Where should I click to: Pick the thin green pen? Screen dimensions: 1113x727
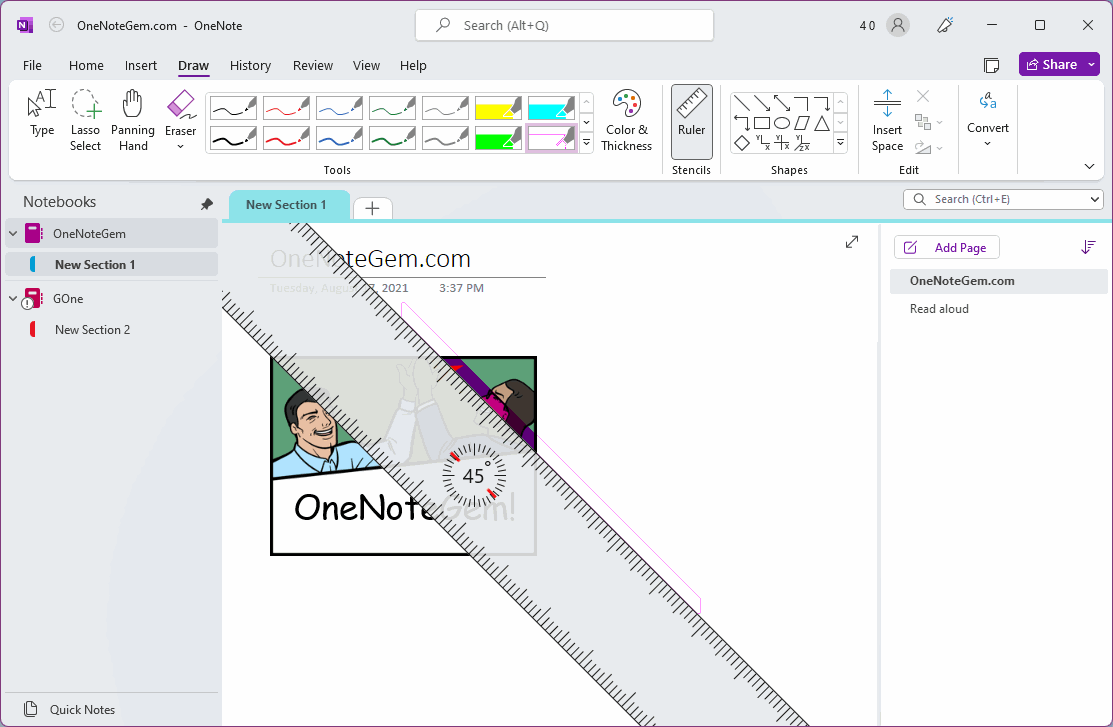(393, 108)
